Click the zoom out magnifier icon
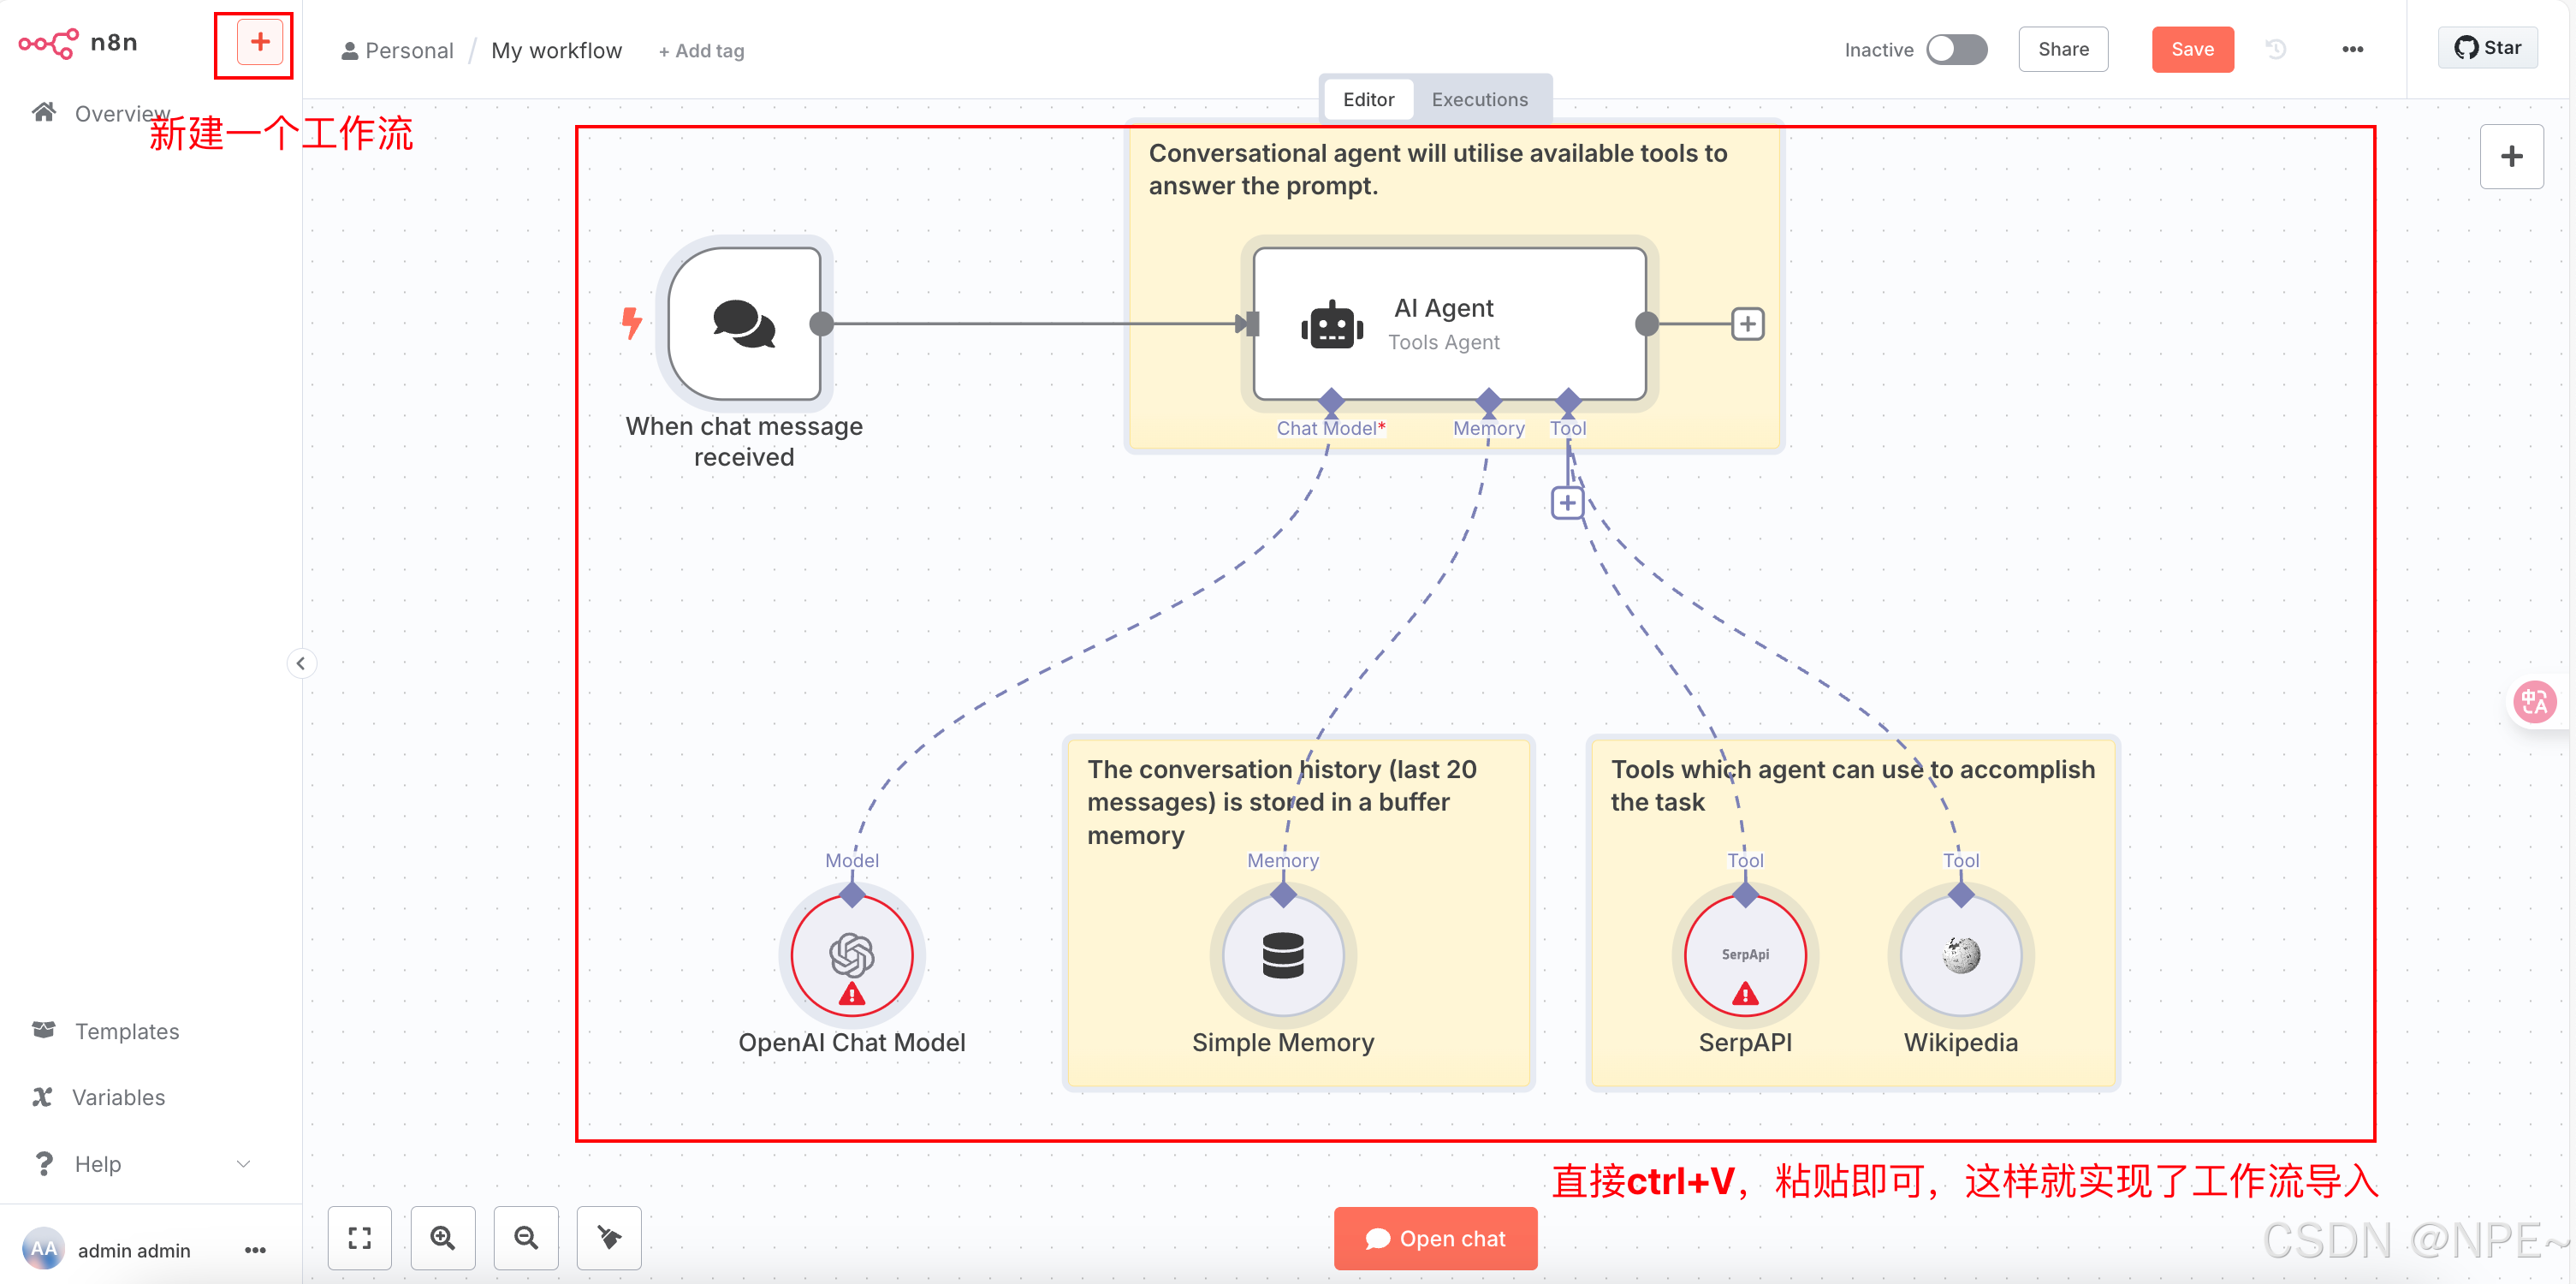The height and width of the screenshot is (1284, 2576). point(526,1238)
